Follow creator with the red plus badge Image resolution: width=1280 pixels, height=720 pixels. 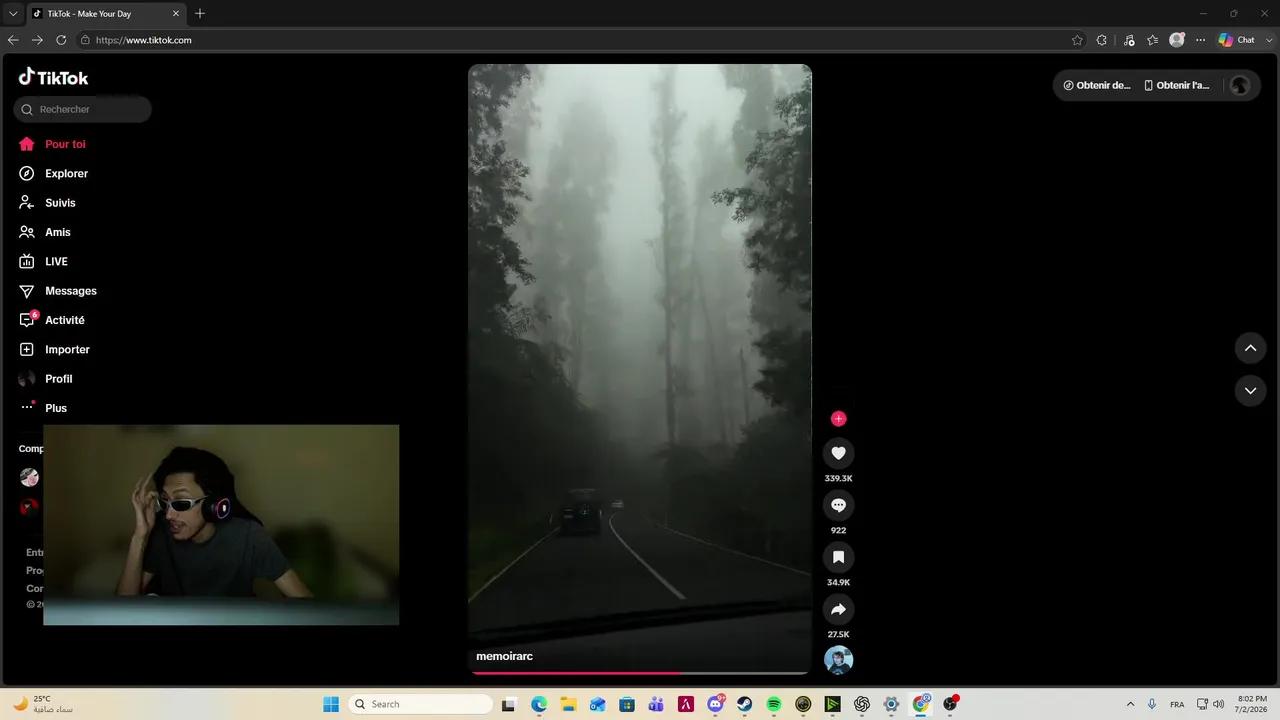[x=838, y=419]
